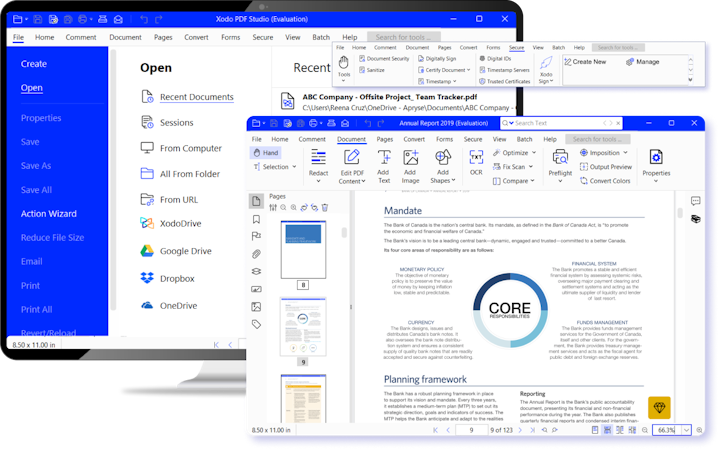
Task: Click the yellow diamond premium badge
Action: click(x=659, y=407)
